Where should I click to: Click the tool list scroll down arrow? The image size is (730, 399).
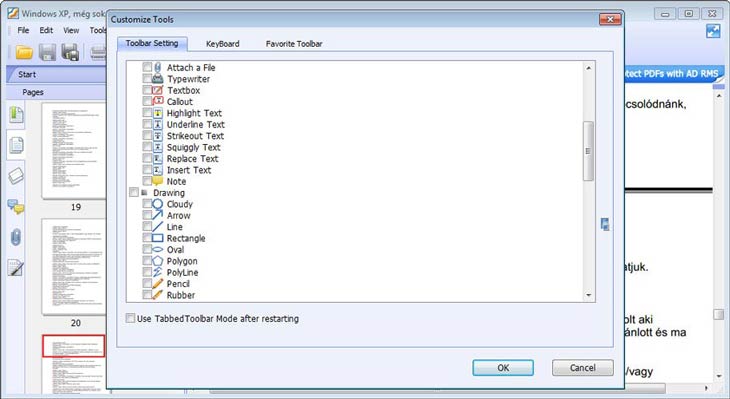(x=588, y=295)
